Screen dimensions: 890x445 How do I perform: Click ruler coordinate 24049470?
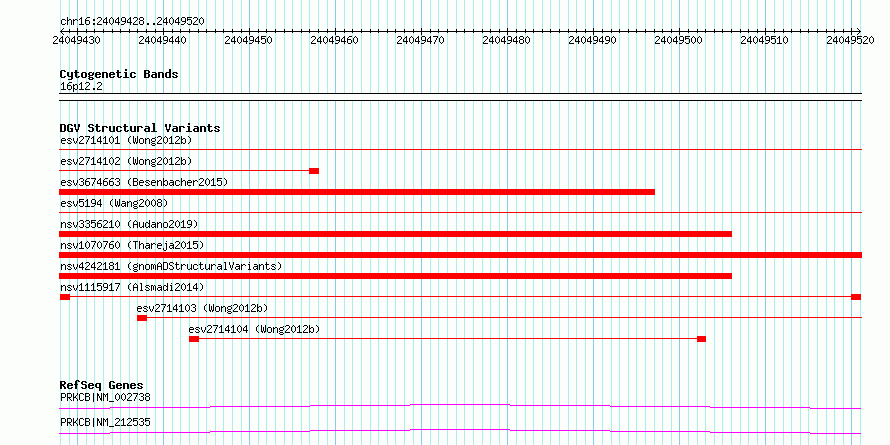(421, 40)
